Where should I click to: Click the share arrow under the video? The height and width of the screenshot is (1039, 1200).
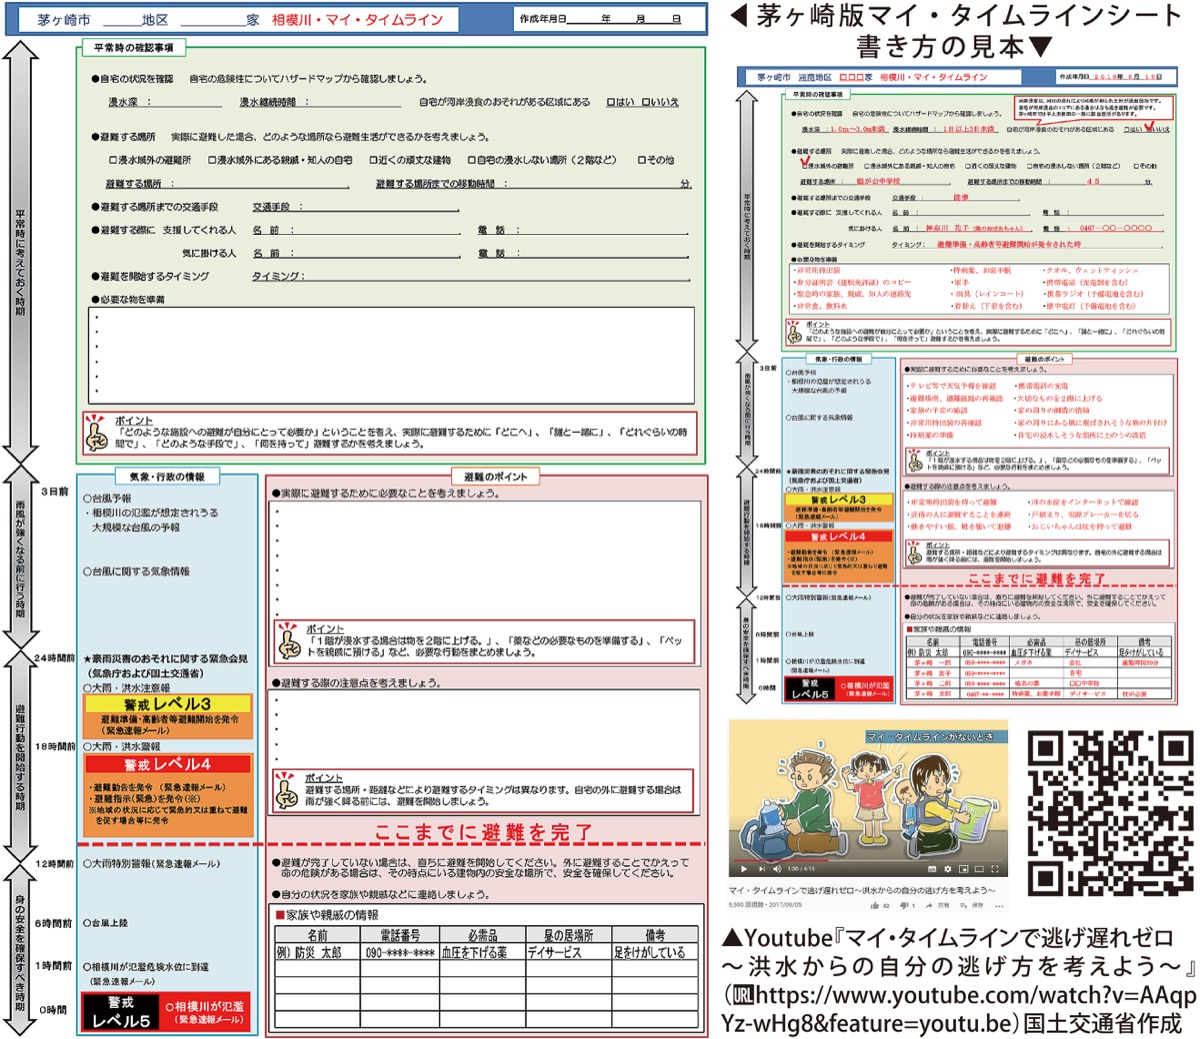coord(931,905)
